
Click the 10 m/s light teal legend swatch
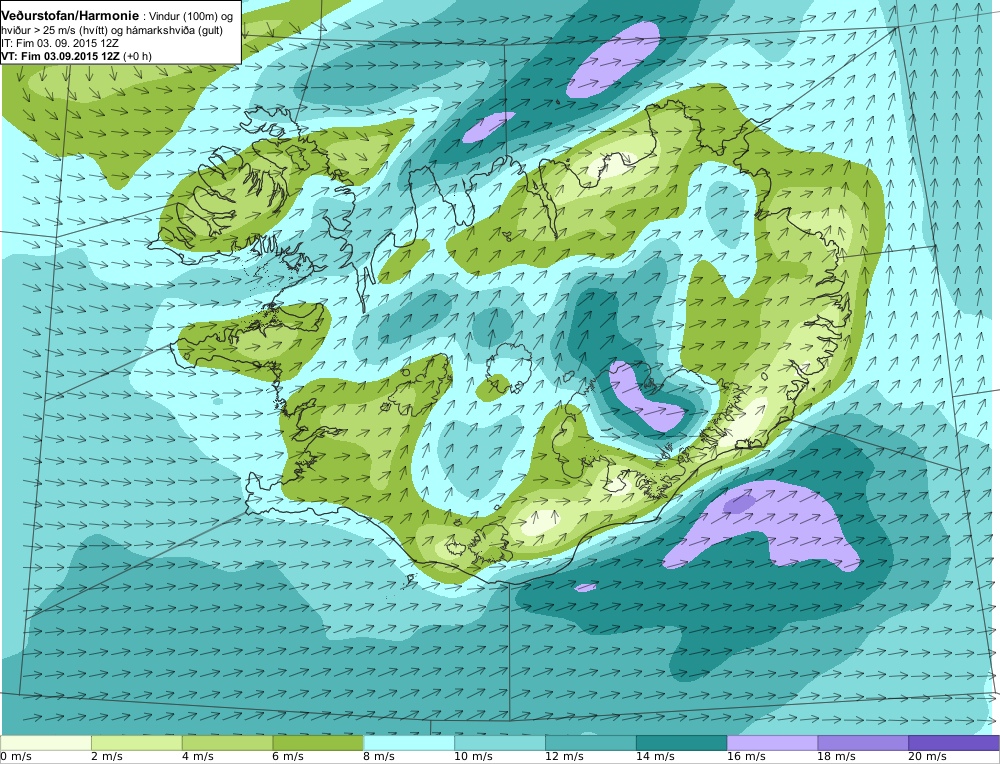coord(499,743)
